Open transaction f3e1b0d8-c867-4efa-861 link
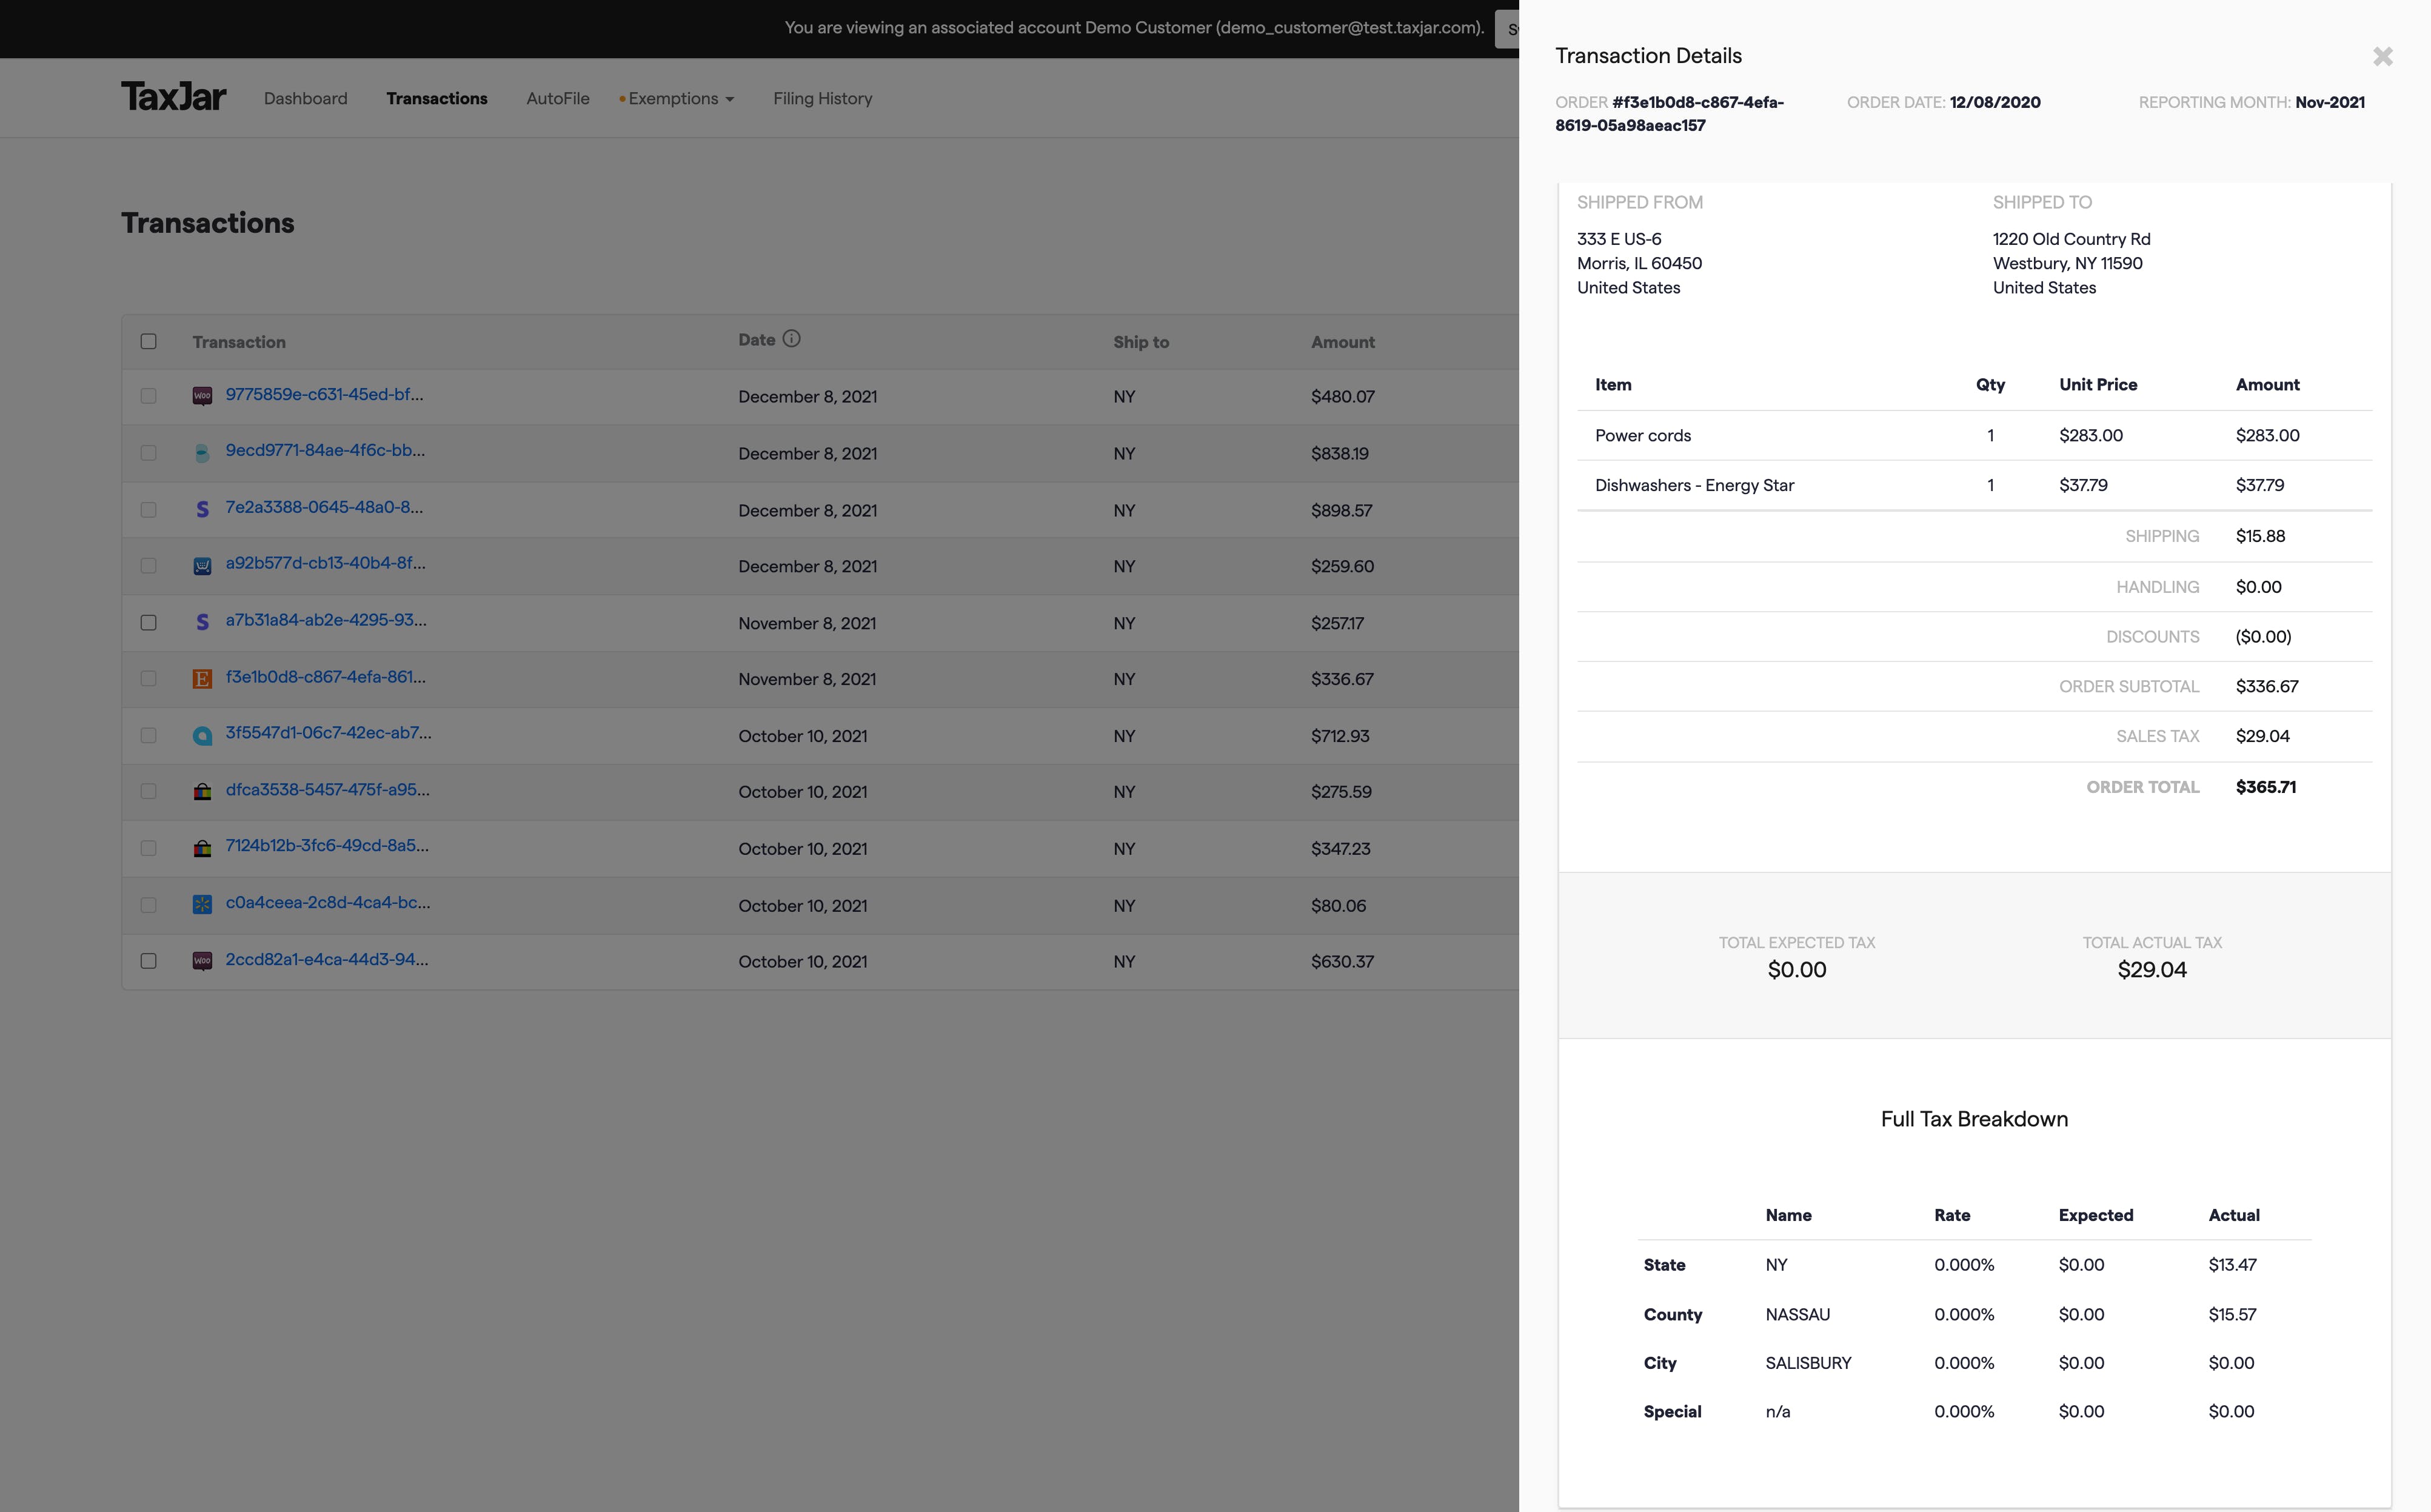 pos(325,678)
